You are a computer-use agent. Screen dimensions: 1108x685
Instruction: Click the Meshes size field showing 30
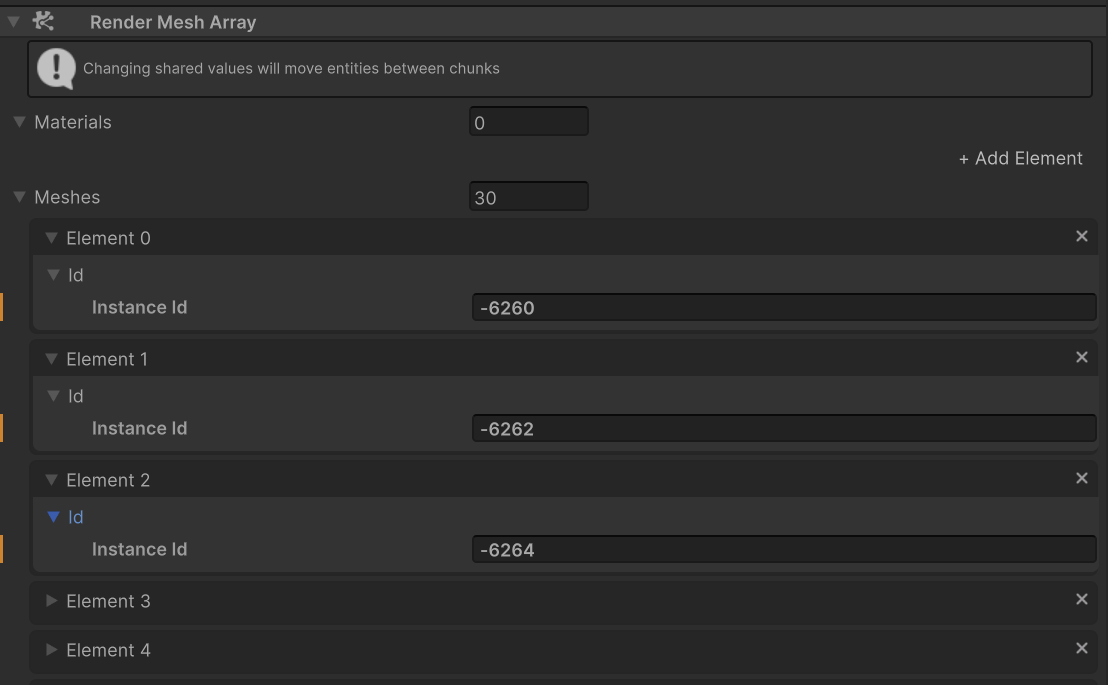[x=529, y=196]
